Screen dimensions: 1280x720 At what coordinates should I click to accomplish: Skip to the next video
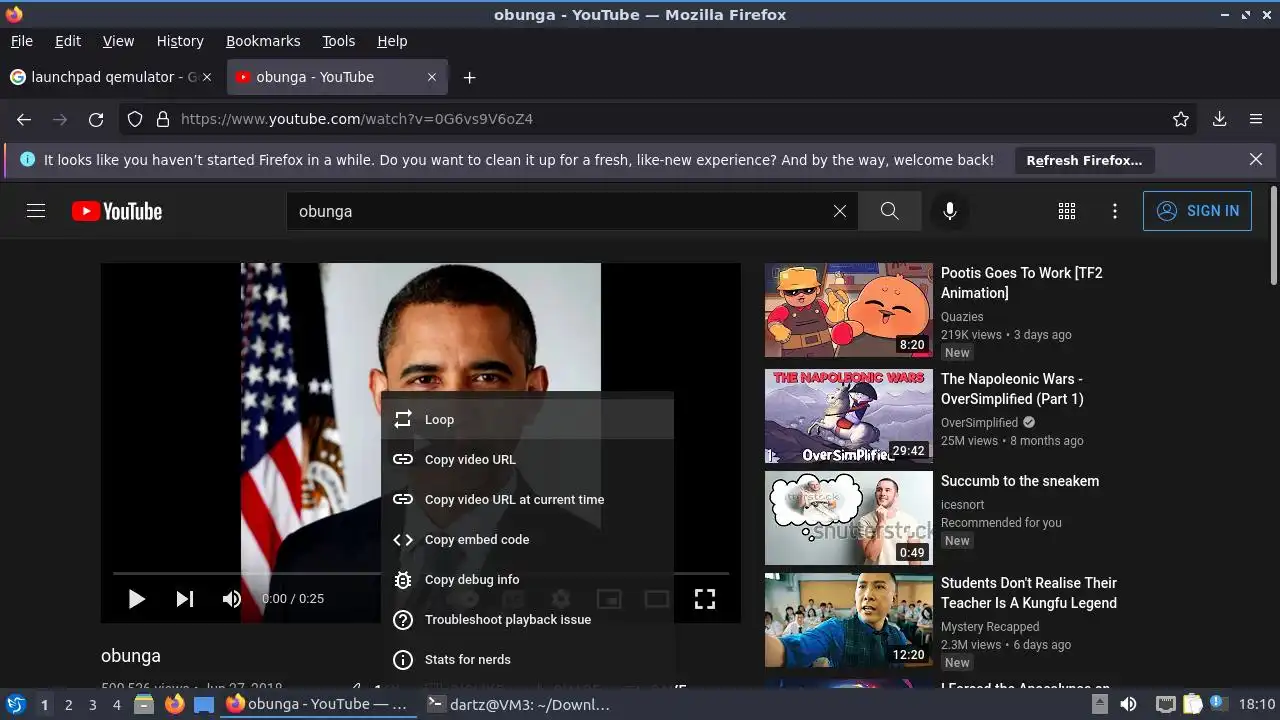(x=185, y=599)
